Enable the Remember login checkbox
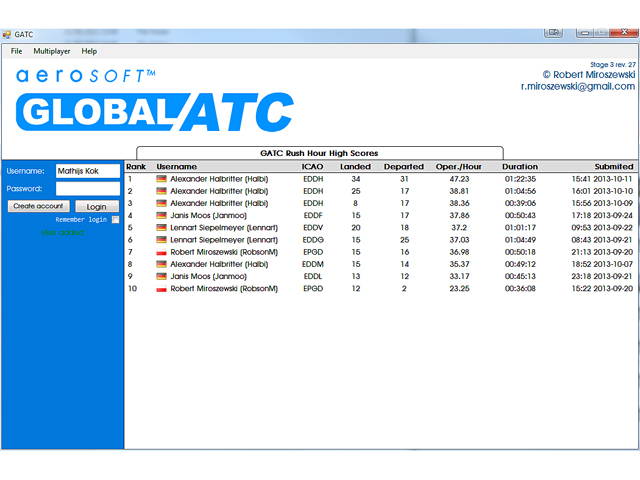The height and width of the screenshot is (480, 640). 116,220
